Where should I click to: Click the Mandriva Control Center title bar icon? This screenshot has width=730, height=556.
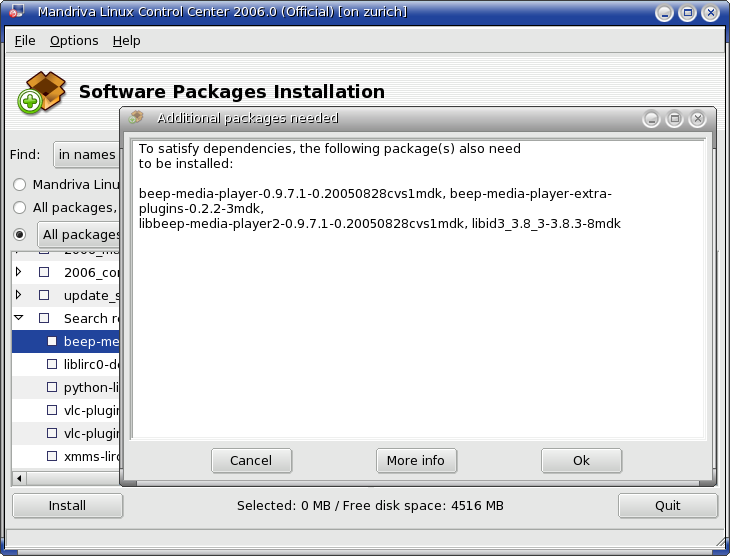pyautogui.click(x=17, y=11)
